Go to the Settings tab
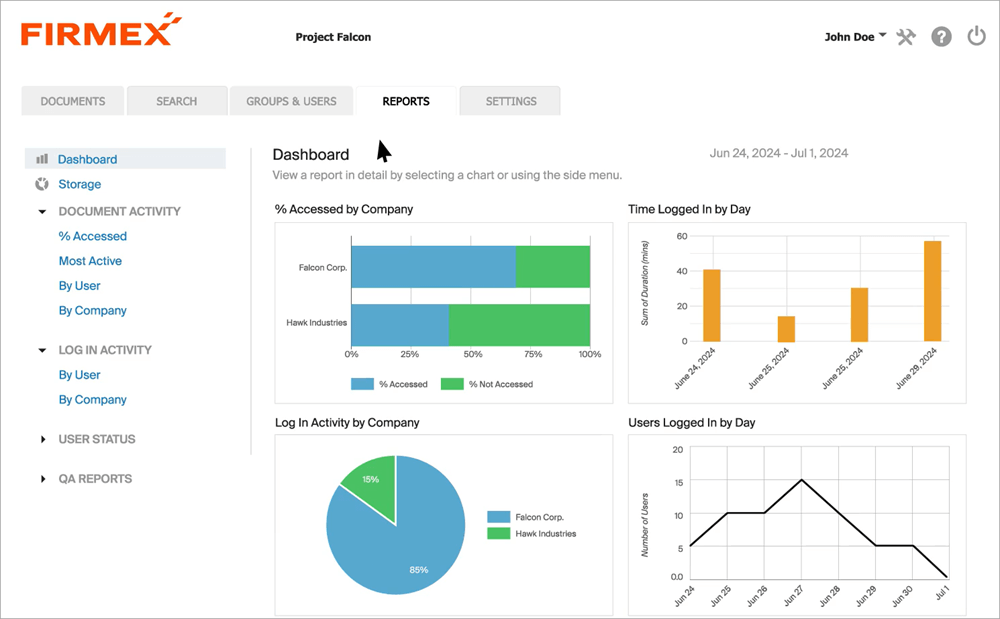Screen dimensions: 1000x619 511,101
